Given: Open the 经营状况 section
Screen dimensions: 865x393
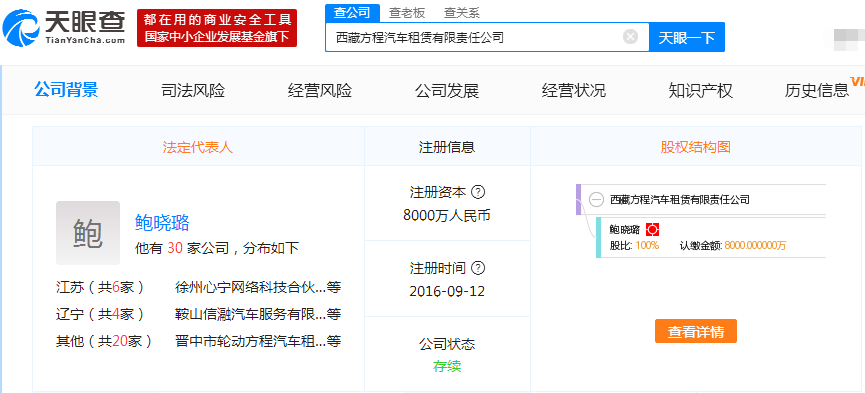Looking at the screenshot, I should 574,91.
